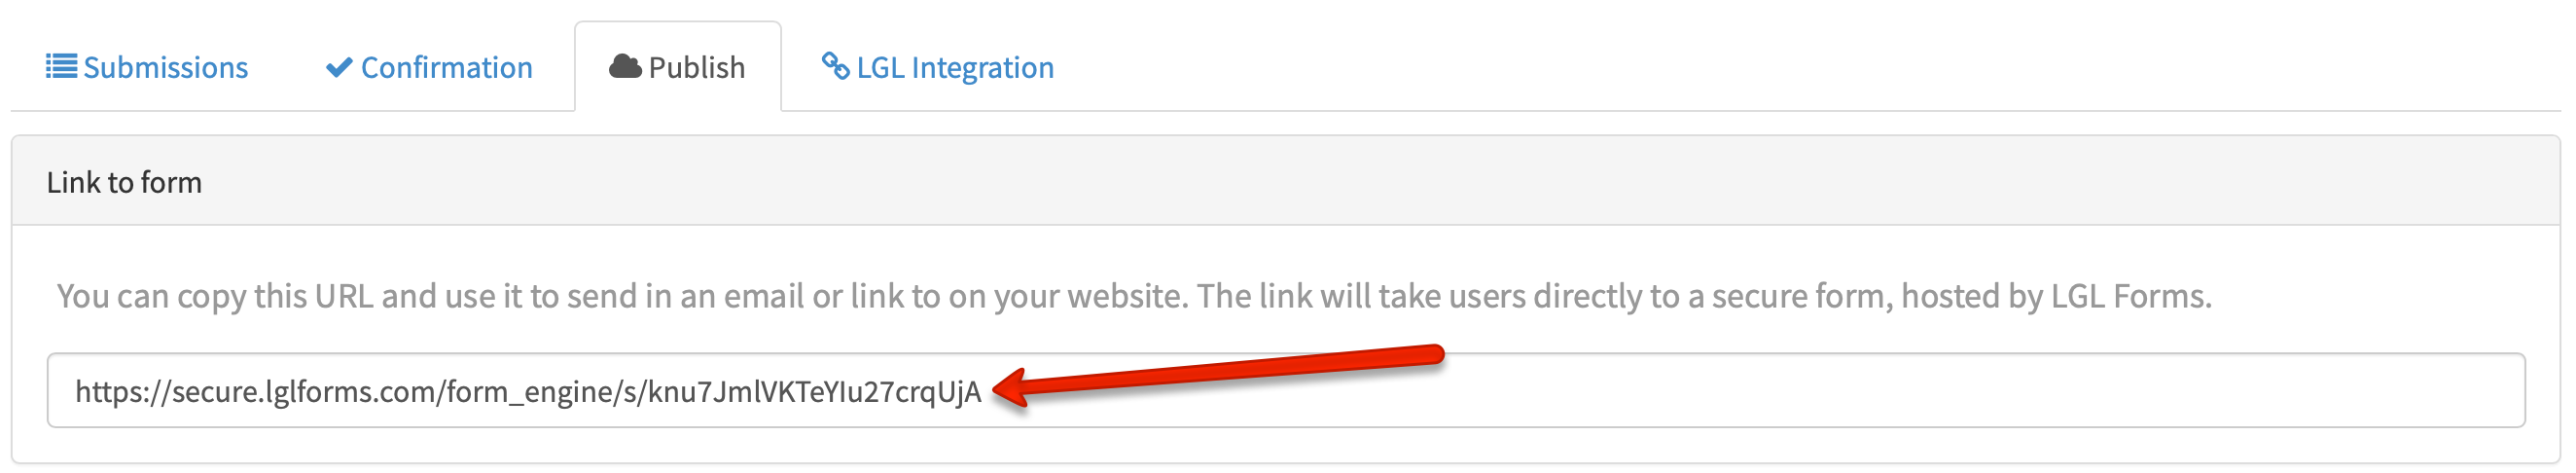The height and width of the screenshot is (473, 2576).
Task: Click the form URL input field
Action: [x=1286, y=390]
